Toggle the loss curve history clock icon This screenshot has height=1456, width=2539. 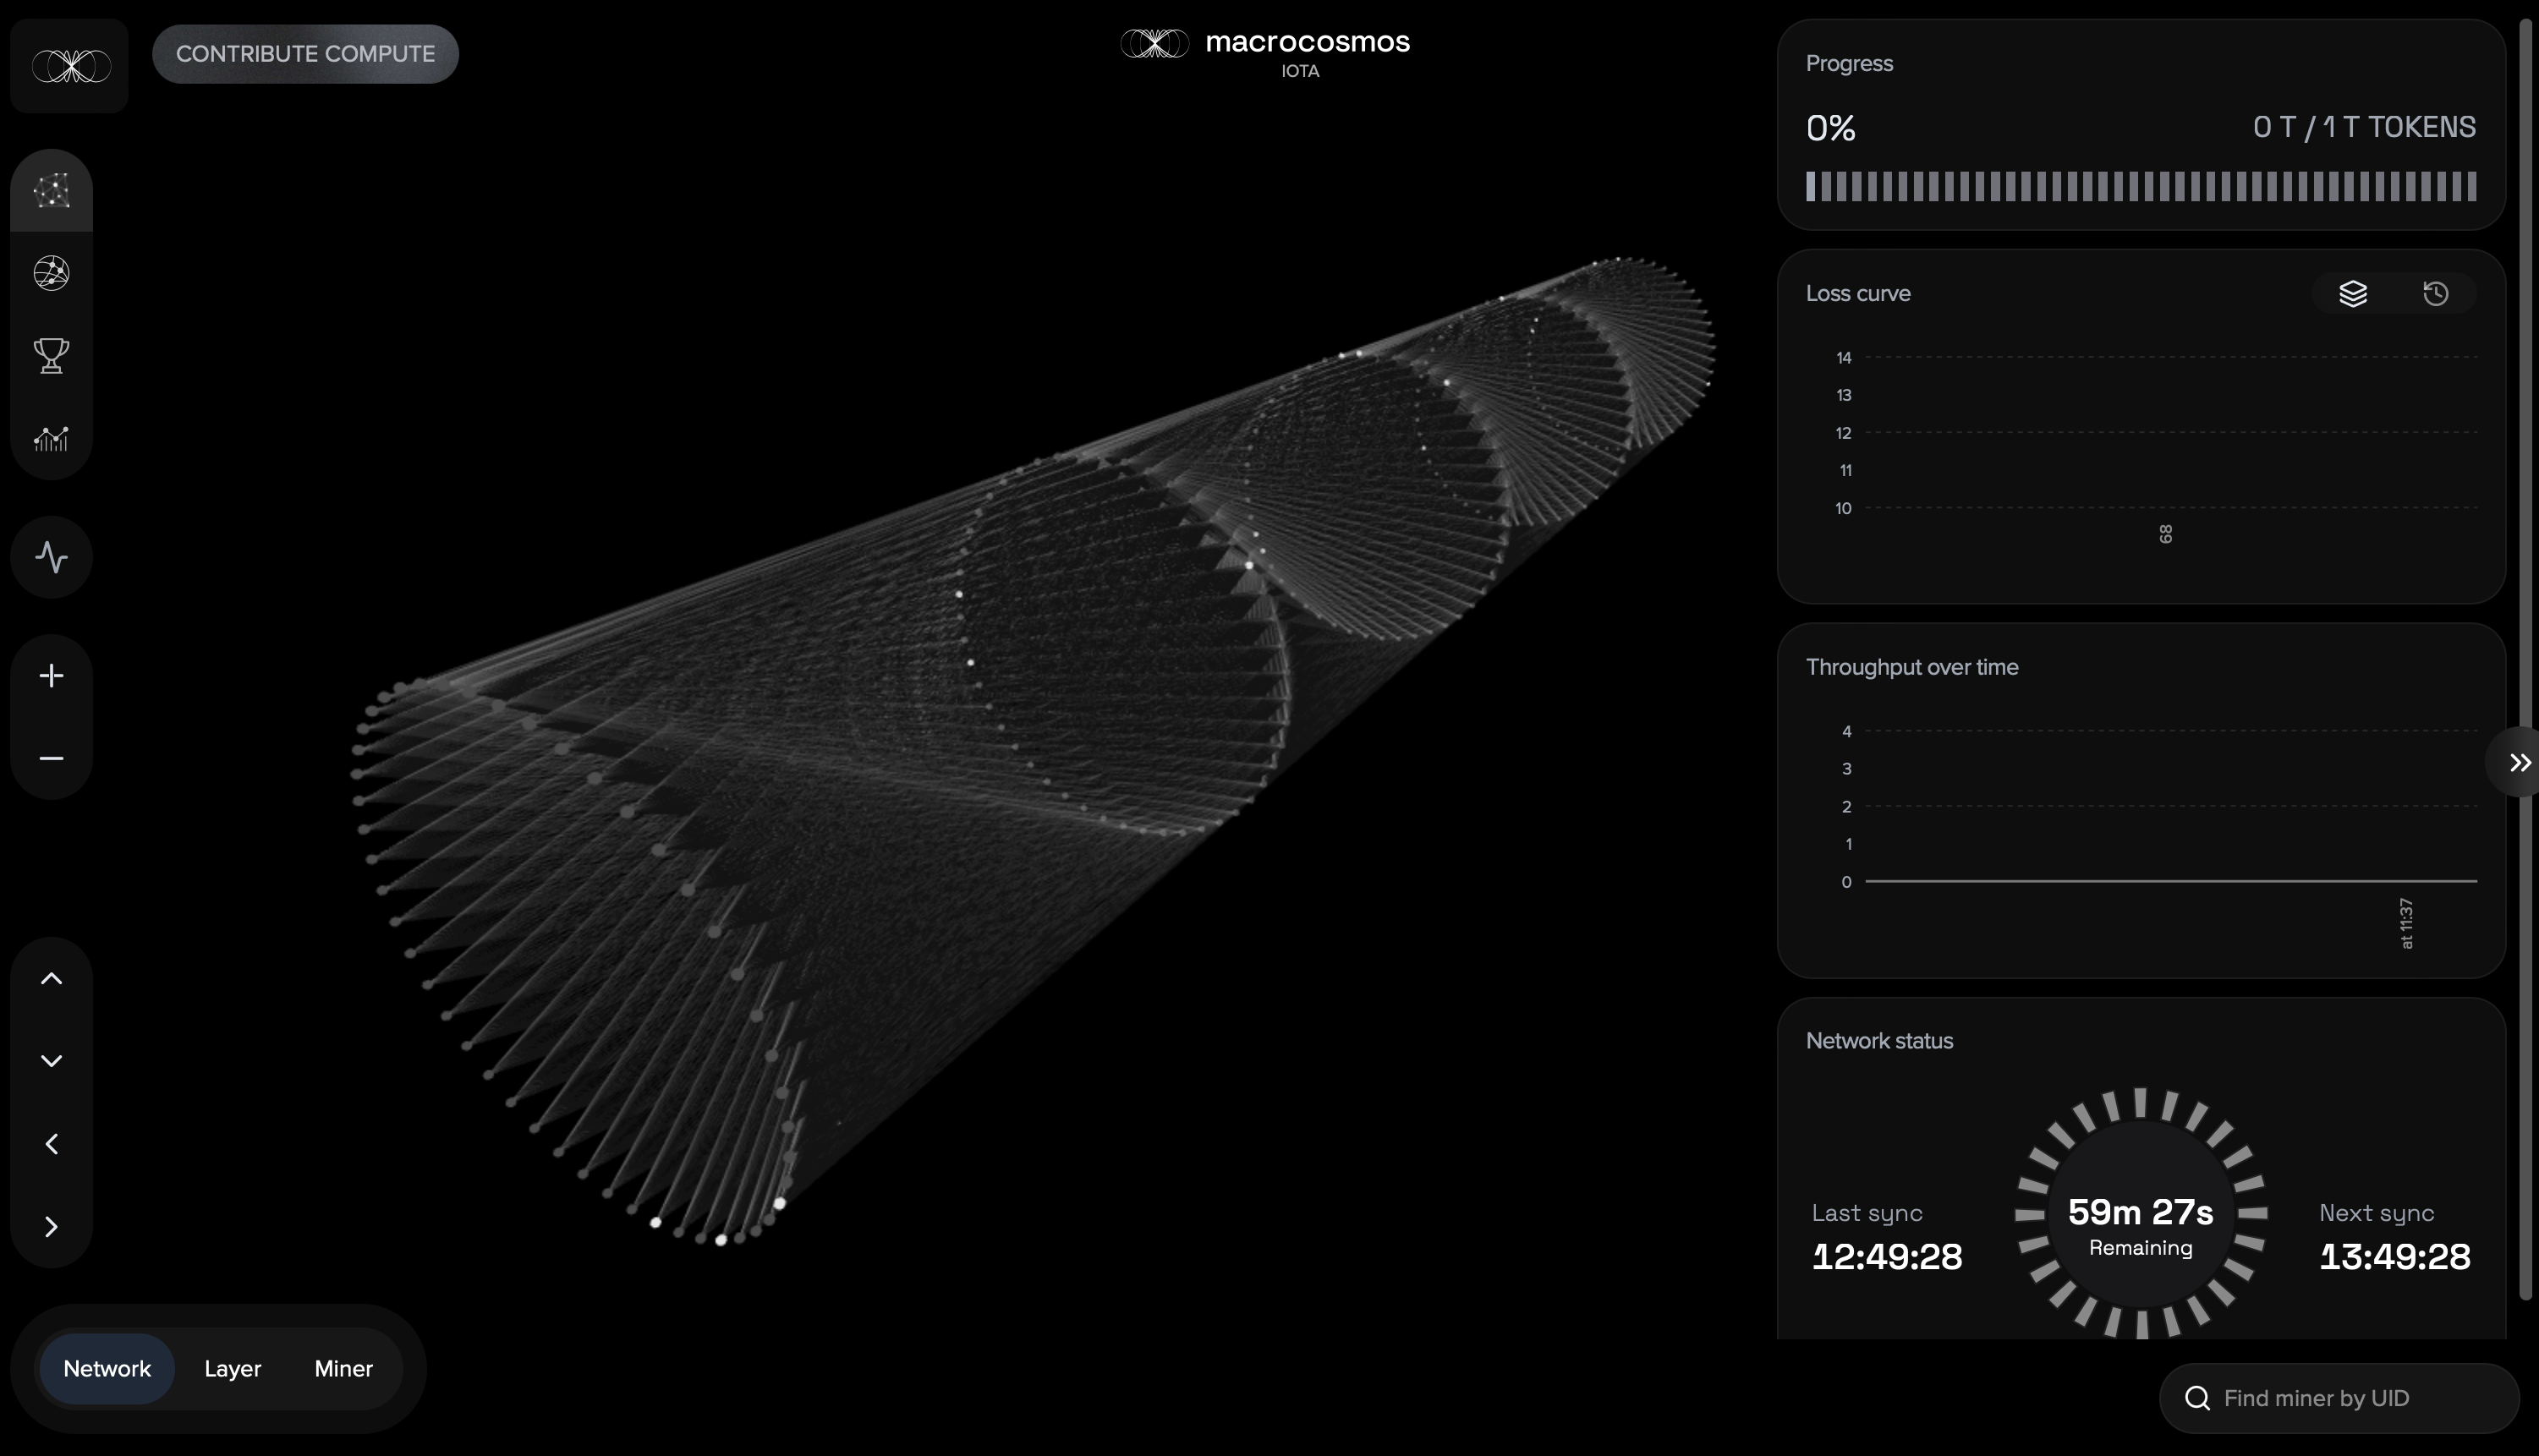2436,293
